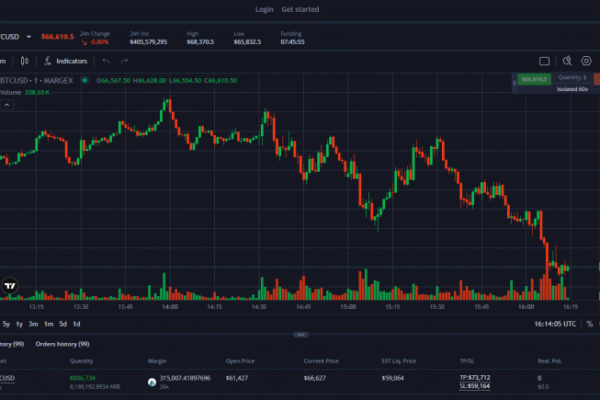Select the 5d time range
This screenshot has height=400, width=600.
tap(62, 324)
